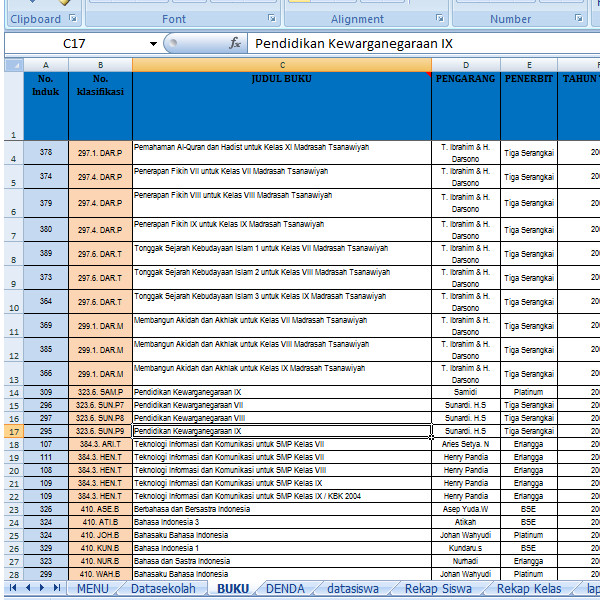
Task: Click the PENGARANG header cell
Action: [x=466, y=106]
